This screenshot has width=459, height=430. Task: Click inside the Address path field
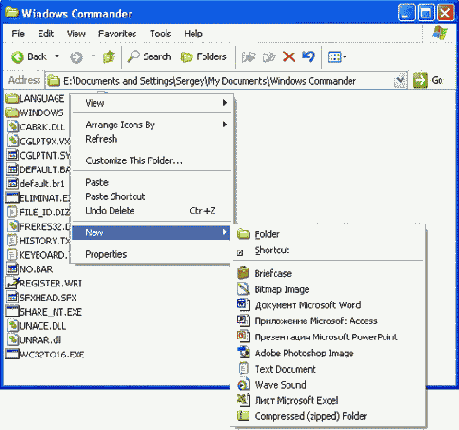tap(220, 81)
